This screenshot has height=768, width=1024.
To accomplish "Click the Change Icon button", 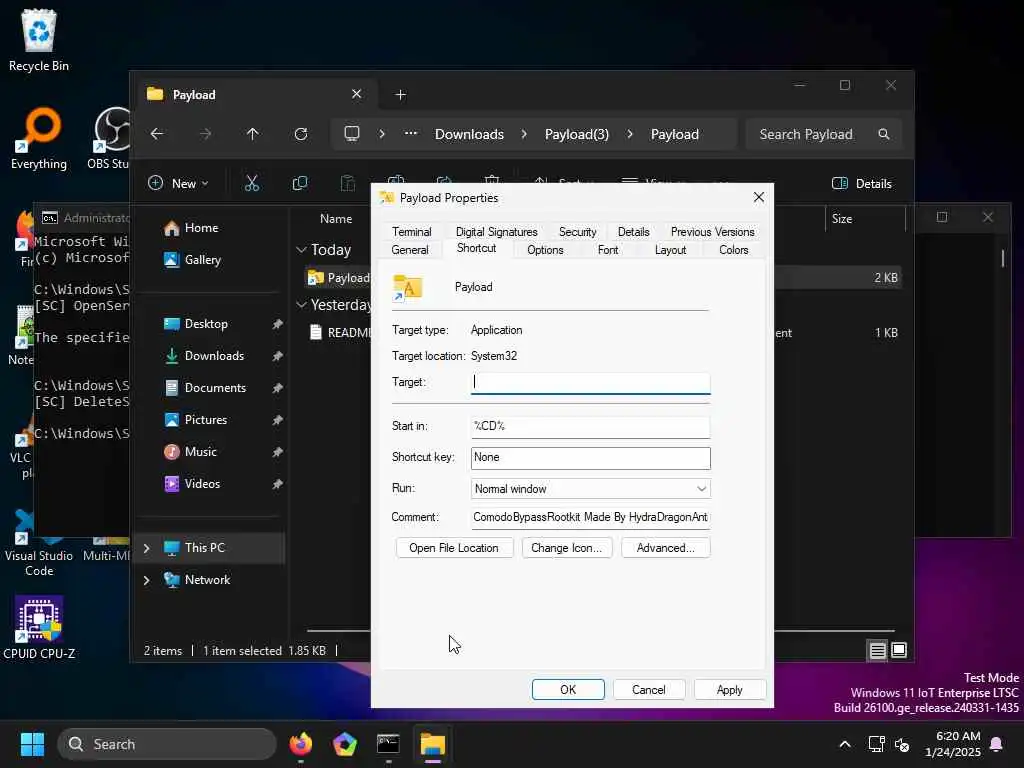I will 566,548.
